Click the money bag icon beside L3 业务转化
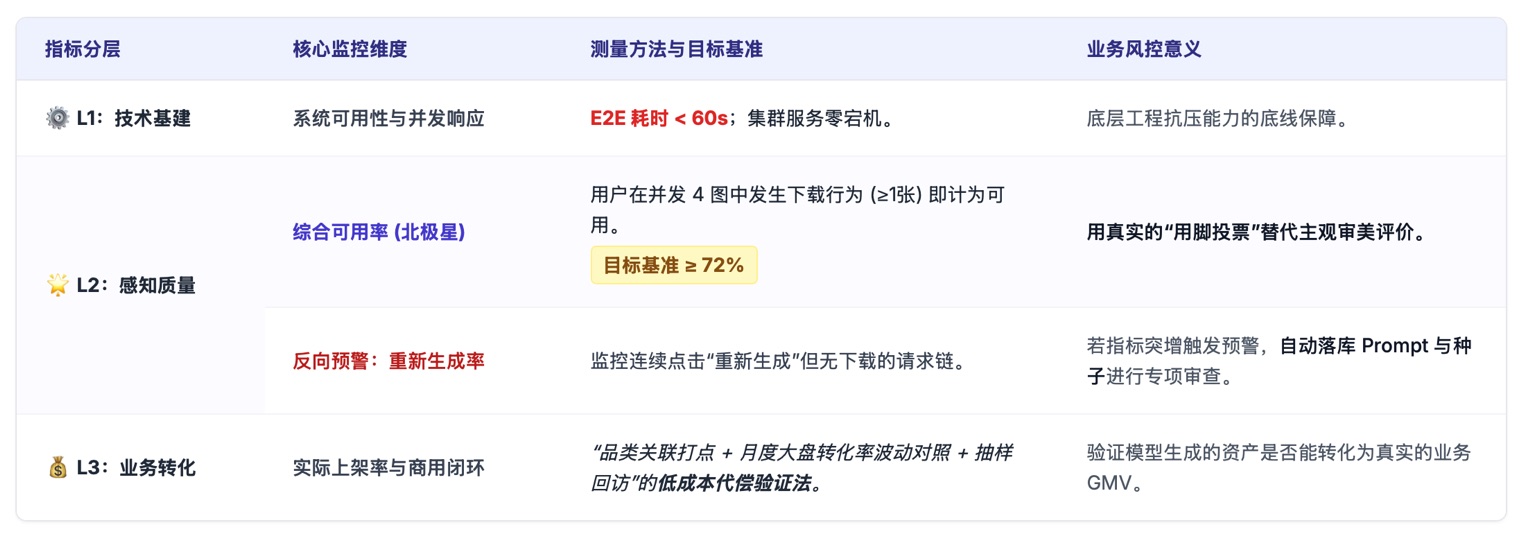This screenshot has height=548, width=1524. (57, 468)
